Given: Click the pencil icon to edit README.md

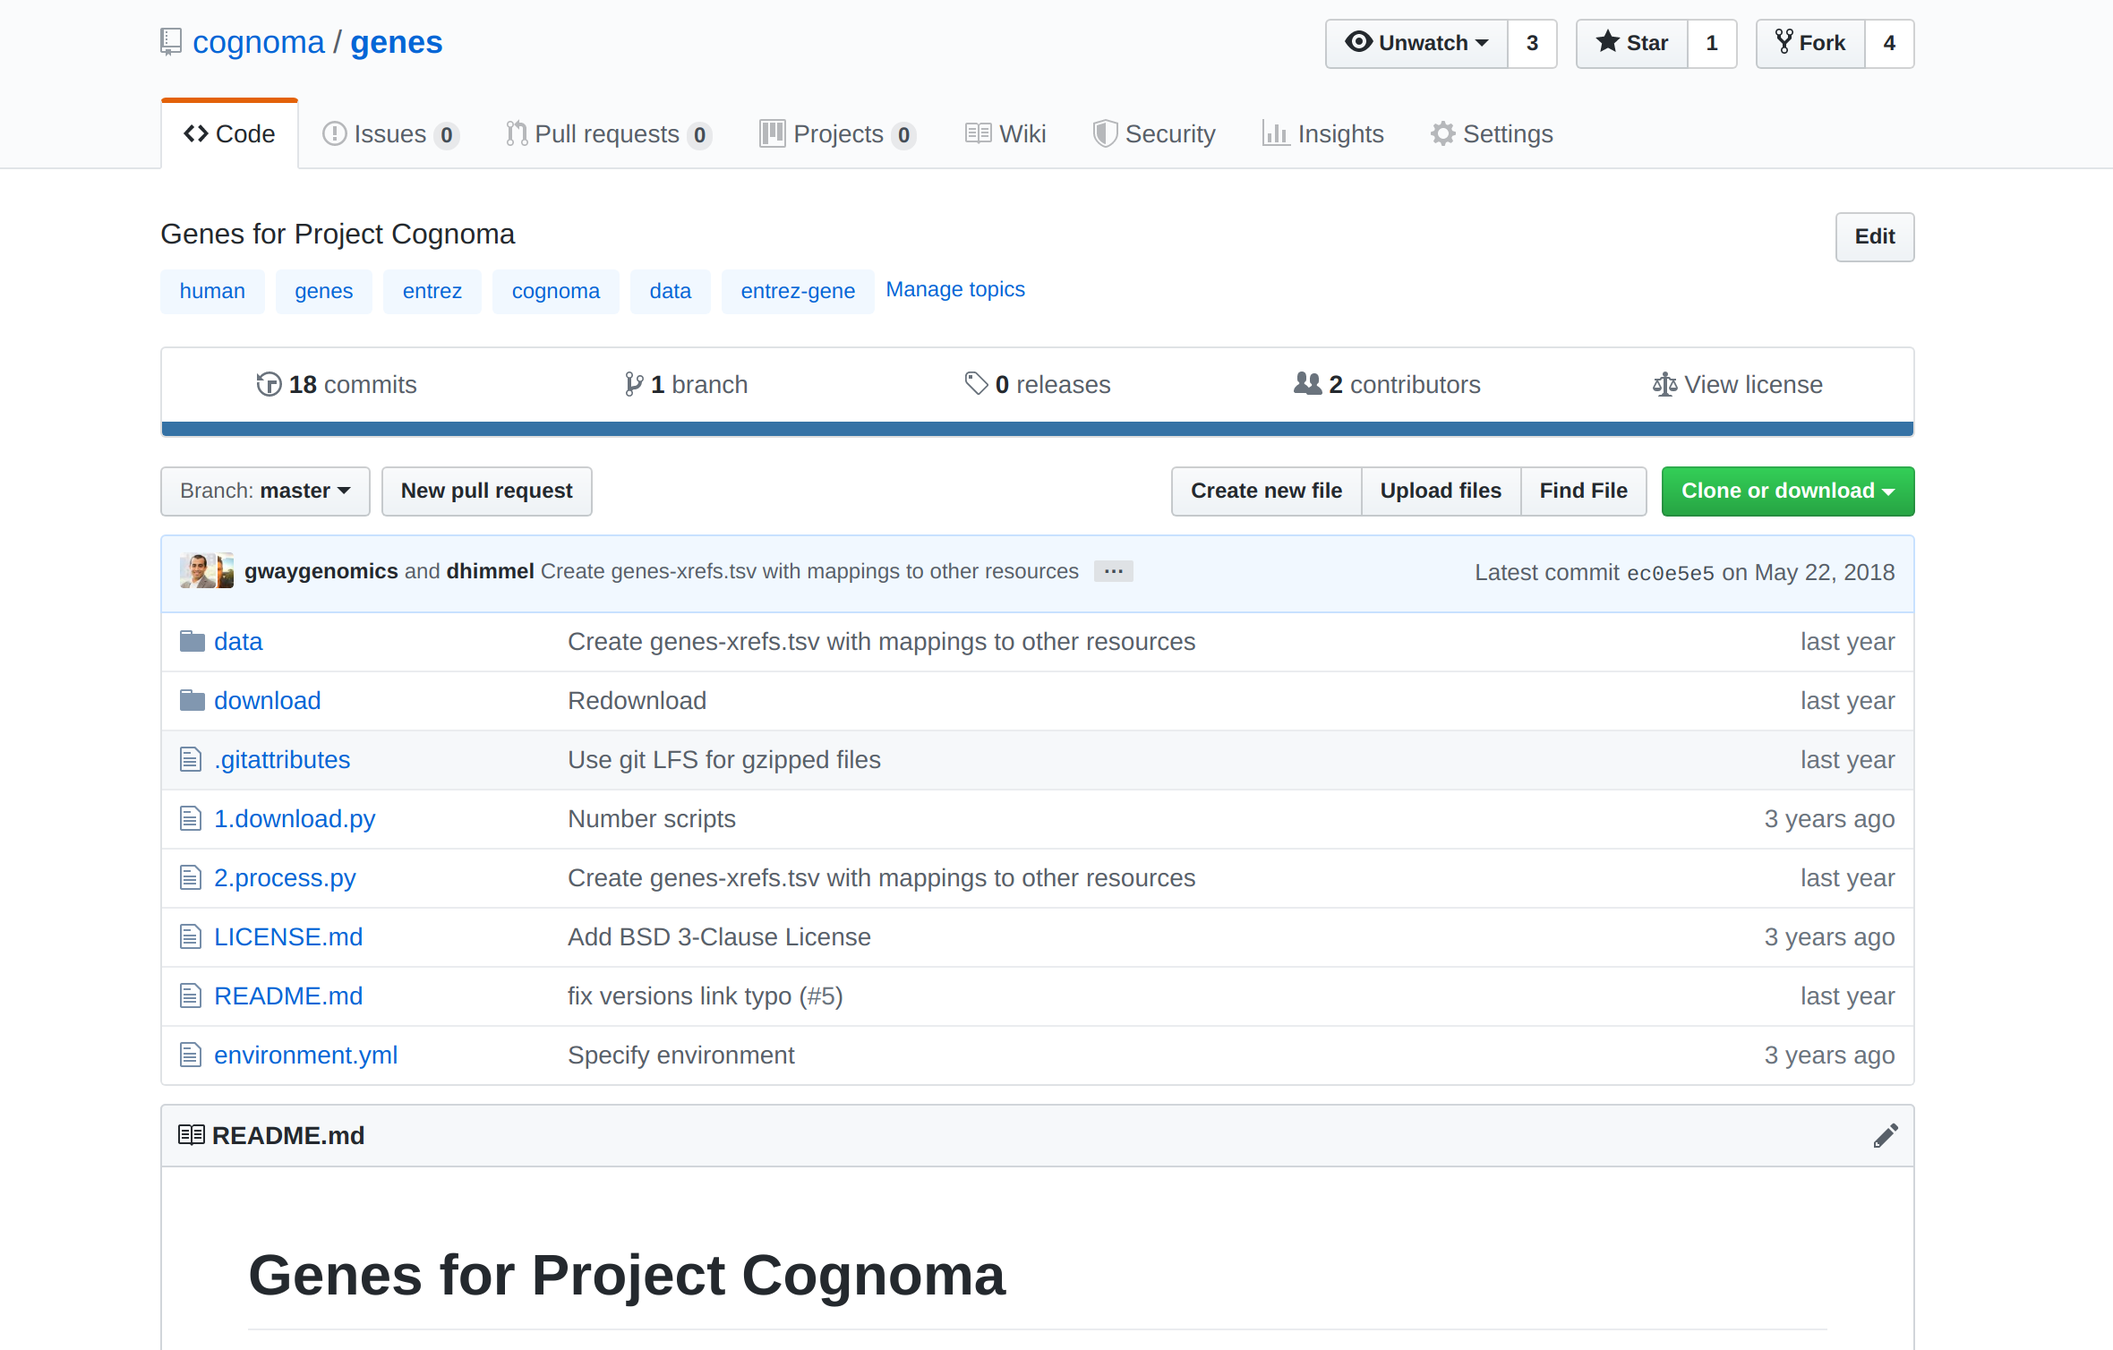Looking at the screenshot, I should pyautogui.click(x=1885, y=1136).
